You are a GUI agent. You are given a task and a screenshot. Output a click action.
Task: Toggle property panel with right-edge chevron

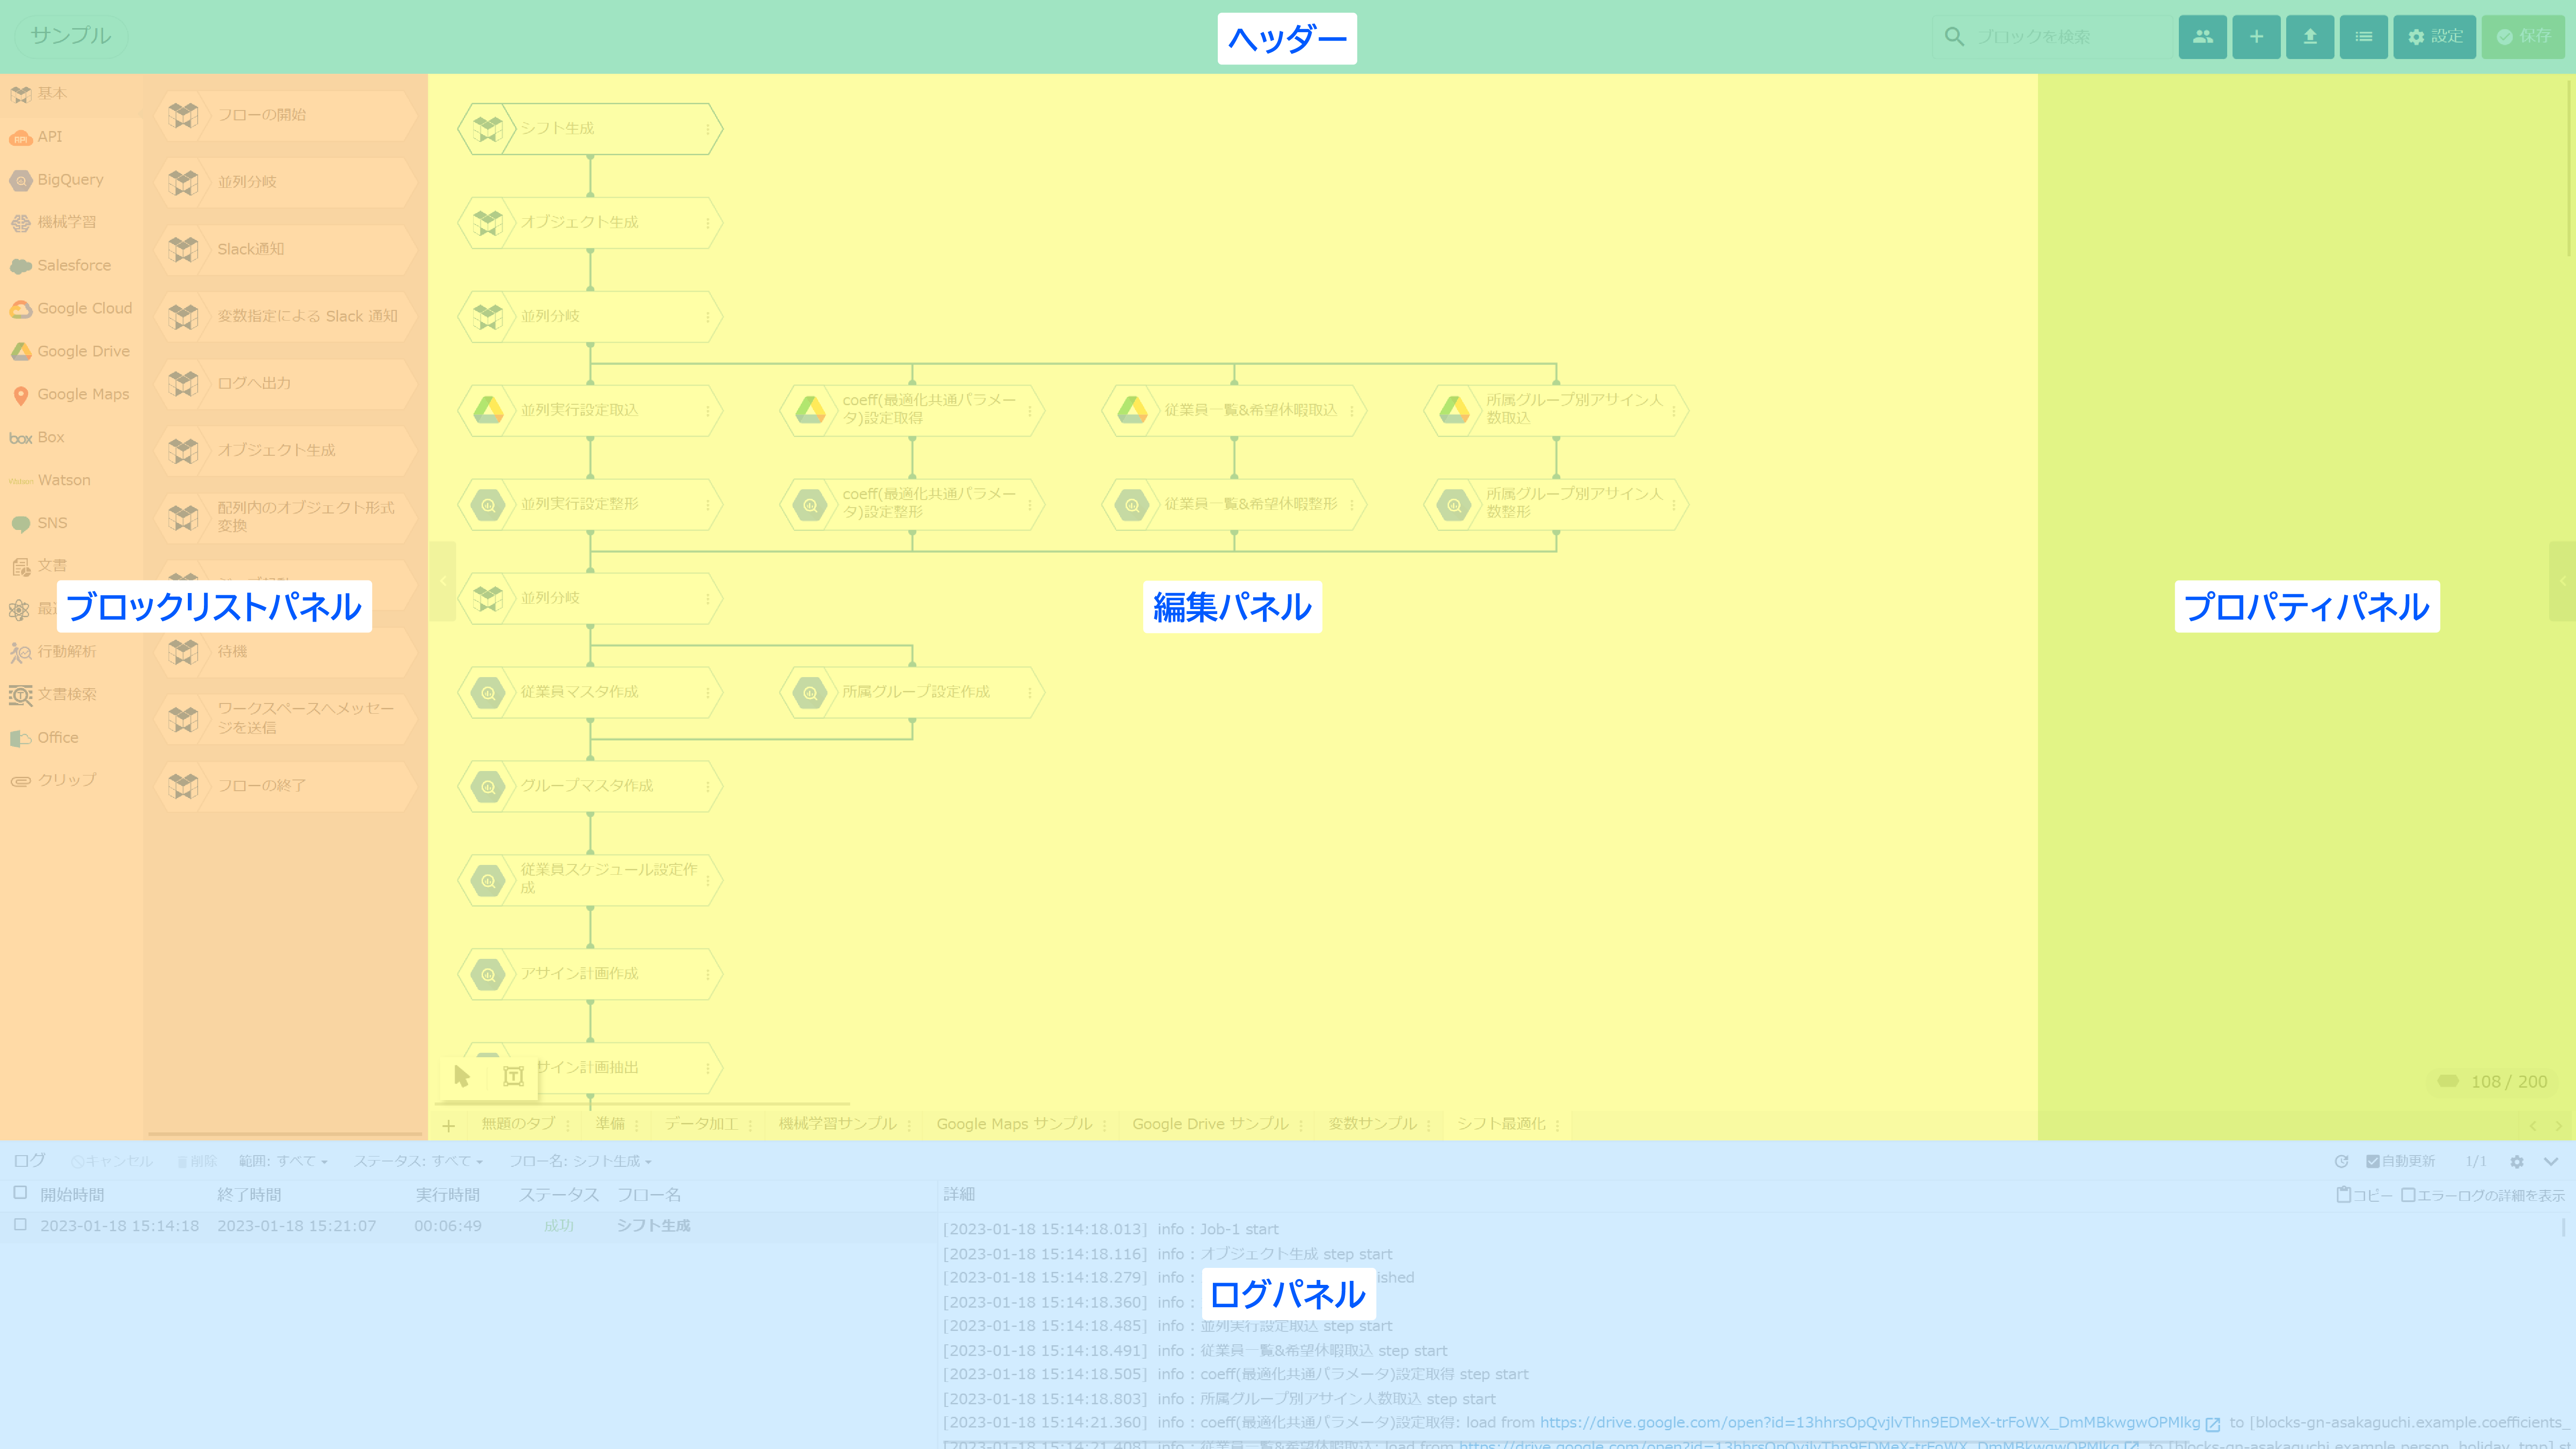coord(2562,581)
